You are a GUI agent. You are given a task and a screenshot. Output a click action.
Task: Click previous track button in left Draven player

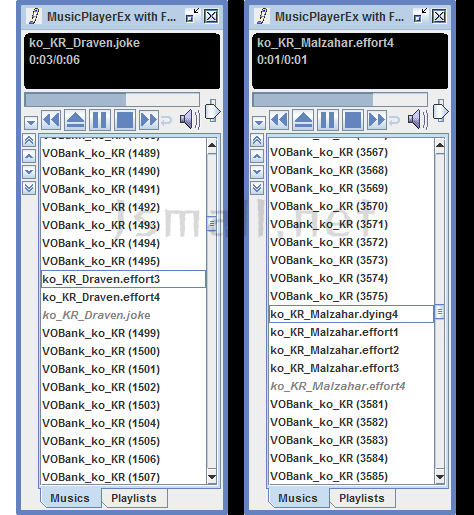51,120
